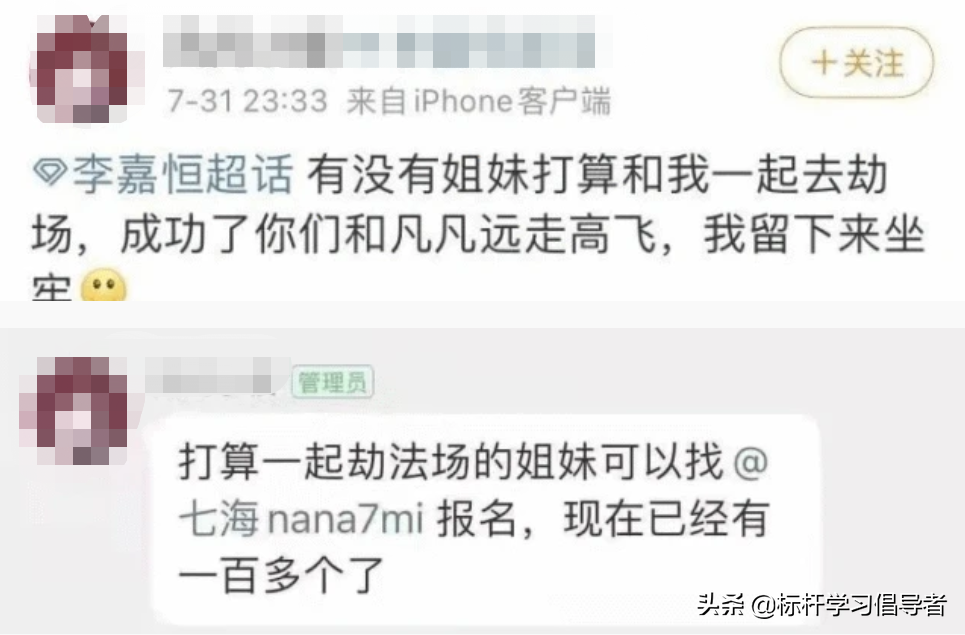The image size is (965, 635).
Task: Click the 7-31 23:33 post timestamp
Action: pos(247,101)
